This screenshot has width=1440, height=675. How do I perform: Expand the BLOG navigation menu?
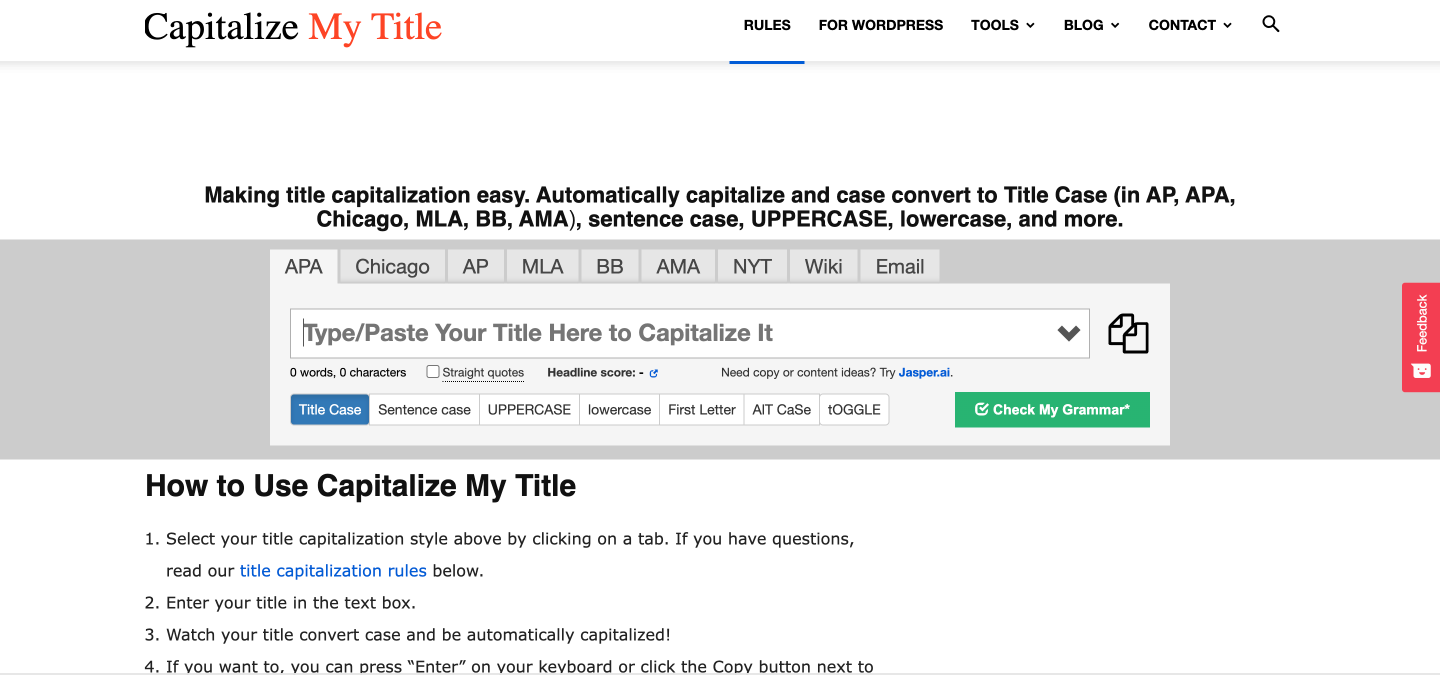coord(1092,25)
